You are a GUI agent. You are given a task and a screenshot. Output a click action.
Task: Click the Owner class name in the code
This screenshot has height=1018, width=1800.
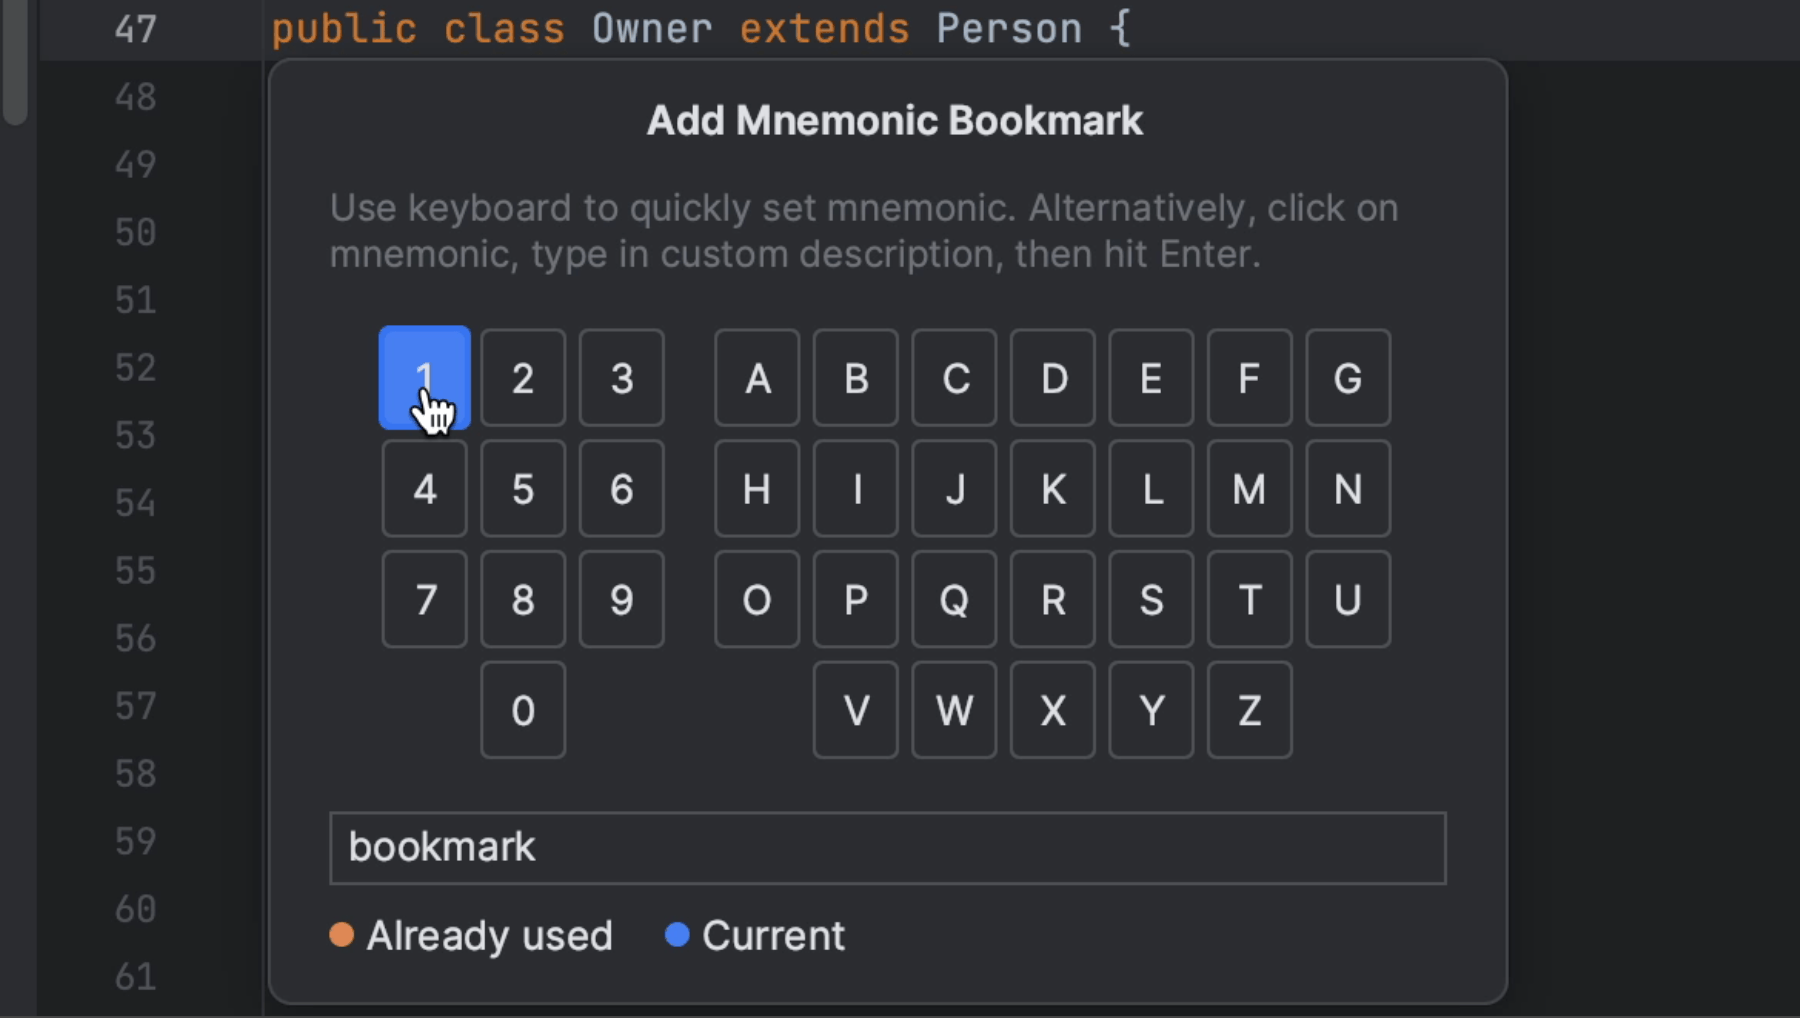coord(652,28)
